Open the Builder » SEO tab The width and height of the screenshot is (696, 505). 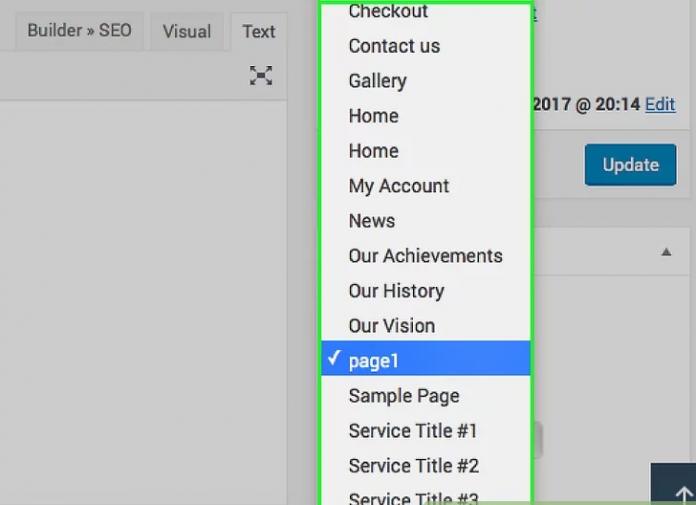coord(79,31)
